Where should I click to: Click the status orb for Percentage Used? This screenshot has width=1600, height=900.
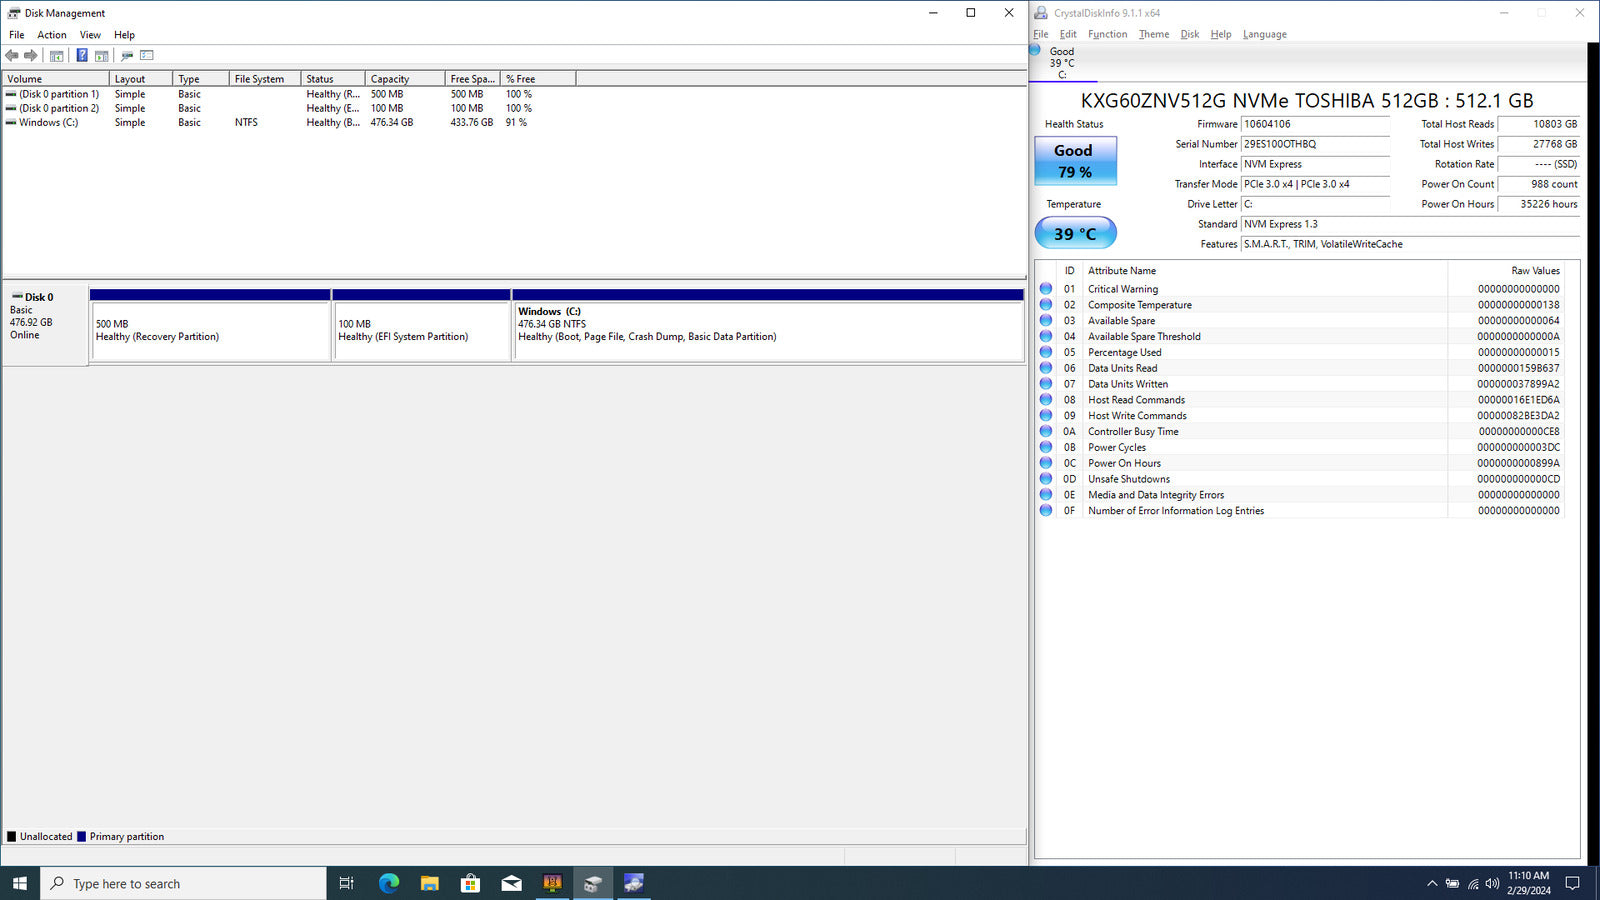[1046, 352]
